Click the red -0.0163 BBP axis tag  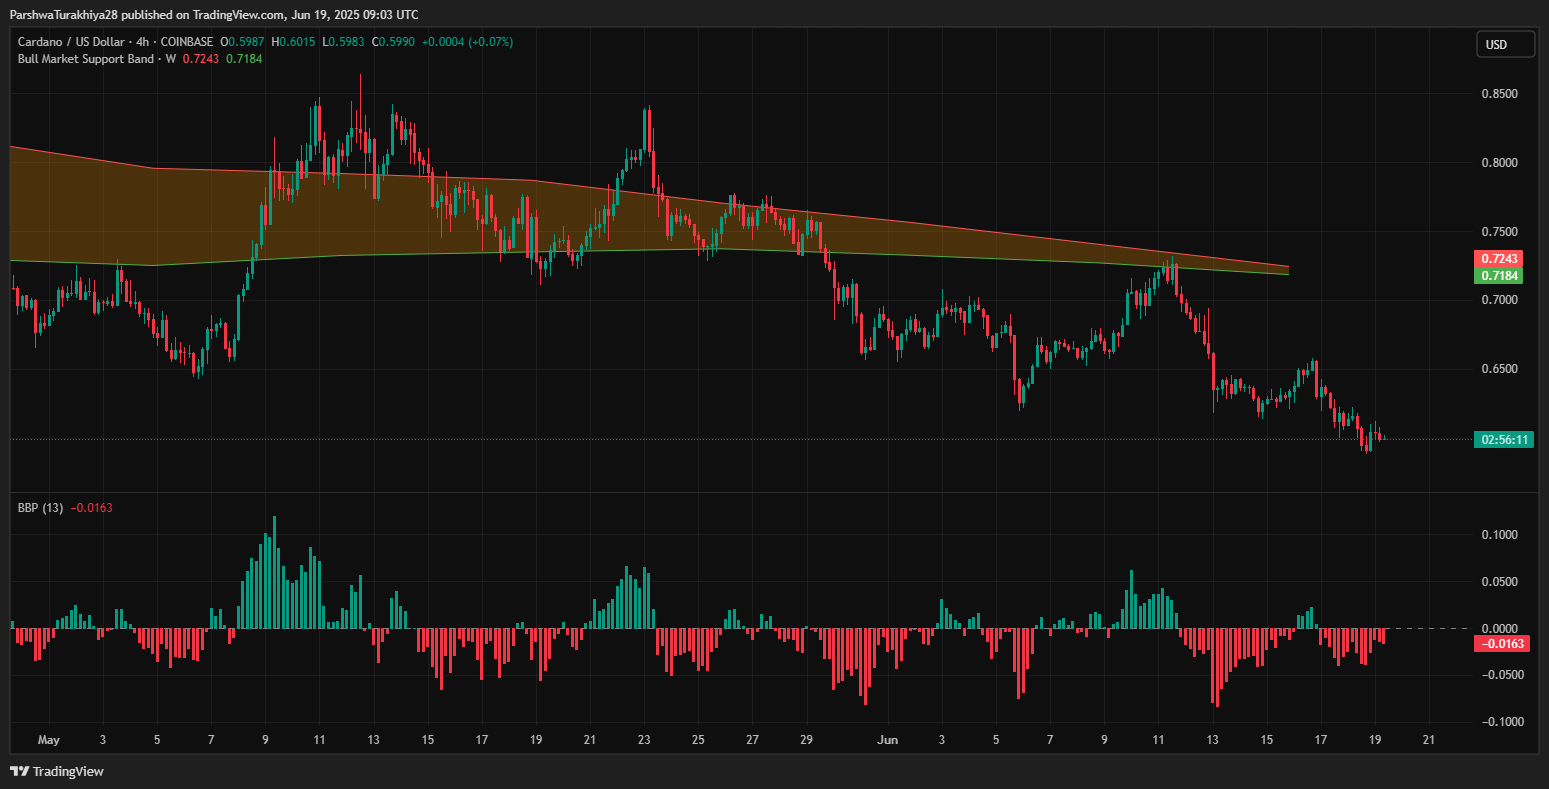pos(1503,644)
